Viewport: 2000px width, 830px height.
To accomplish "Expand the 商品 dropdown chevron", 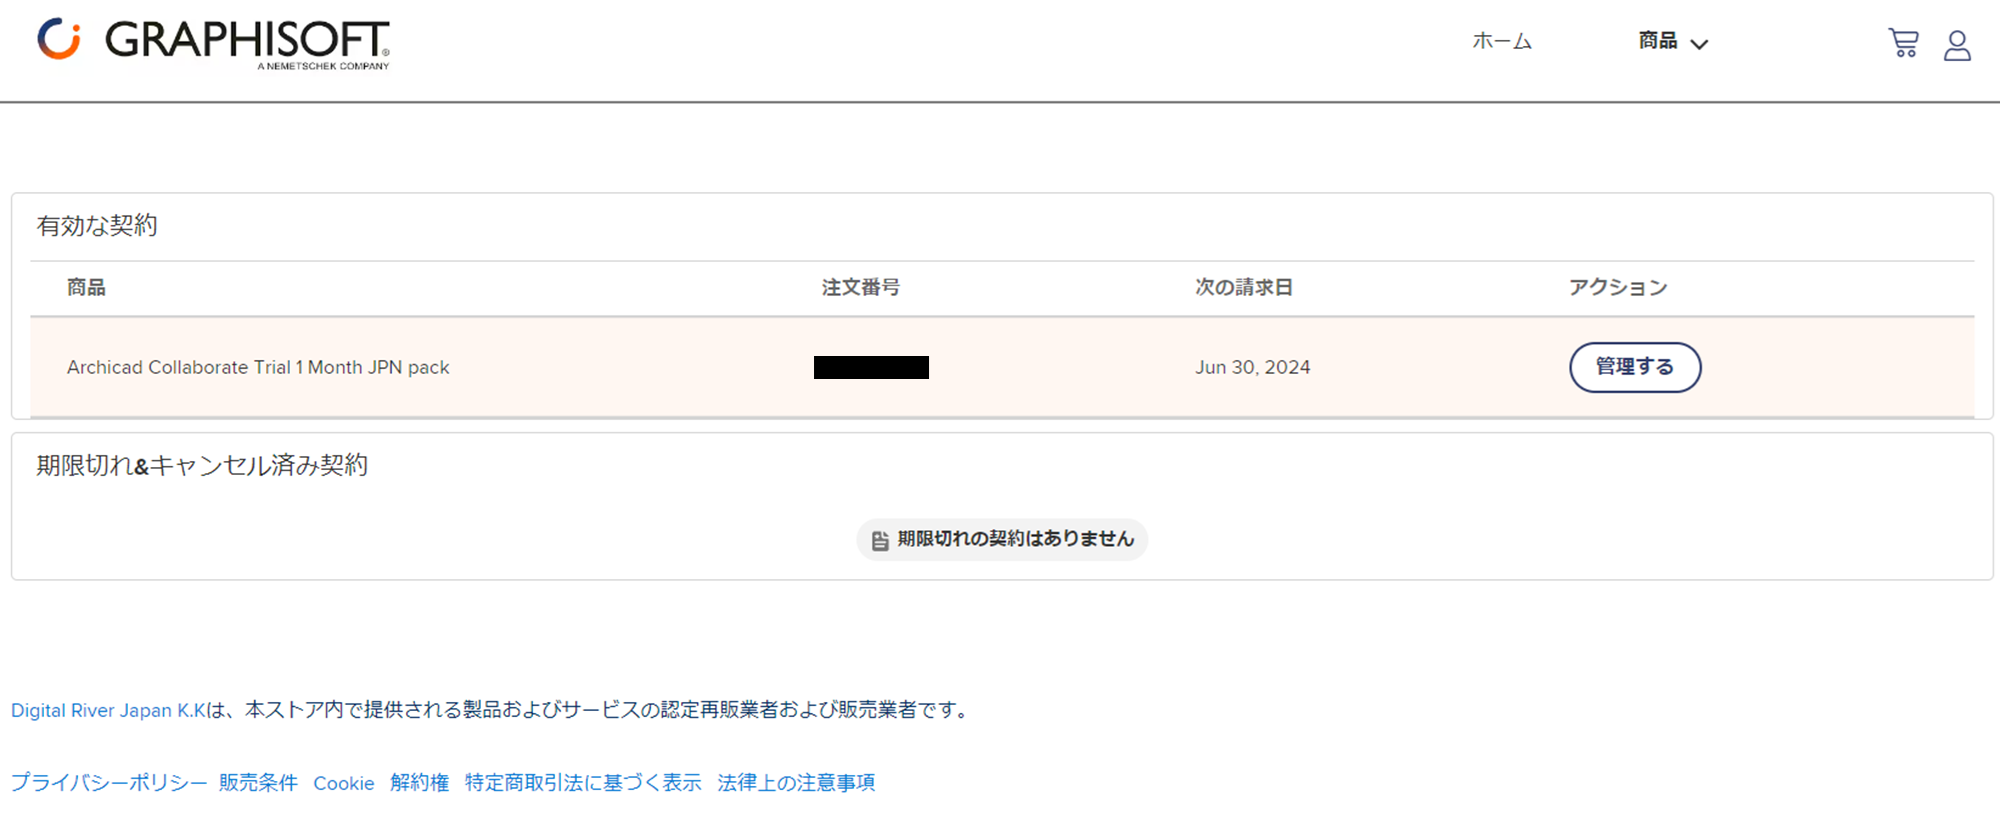I will pos(1699,44).
